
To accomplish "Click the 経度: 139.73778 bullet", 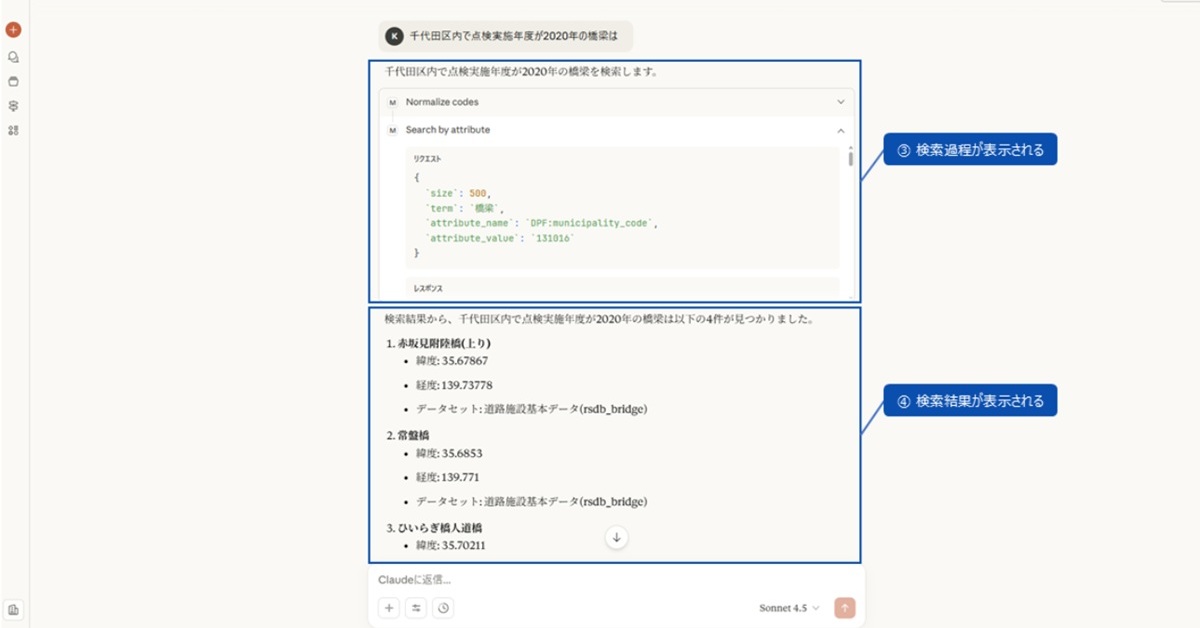I will coord(454,385).
